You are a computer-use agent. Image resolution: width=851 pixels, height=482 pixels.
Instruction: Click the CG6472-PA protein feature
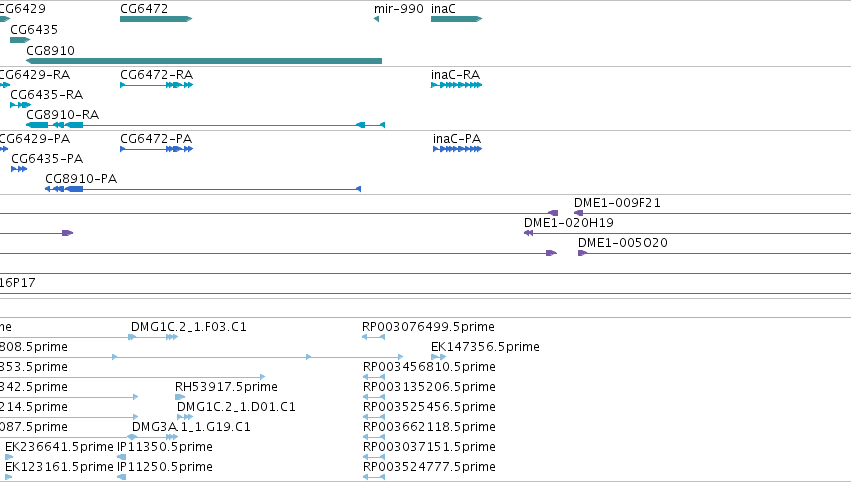tap(156, 149)
